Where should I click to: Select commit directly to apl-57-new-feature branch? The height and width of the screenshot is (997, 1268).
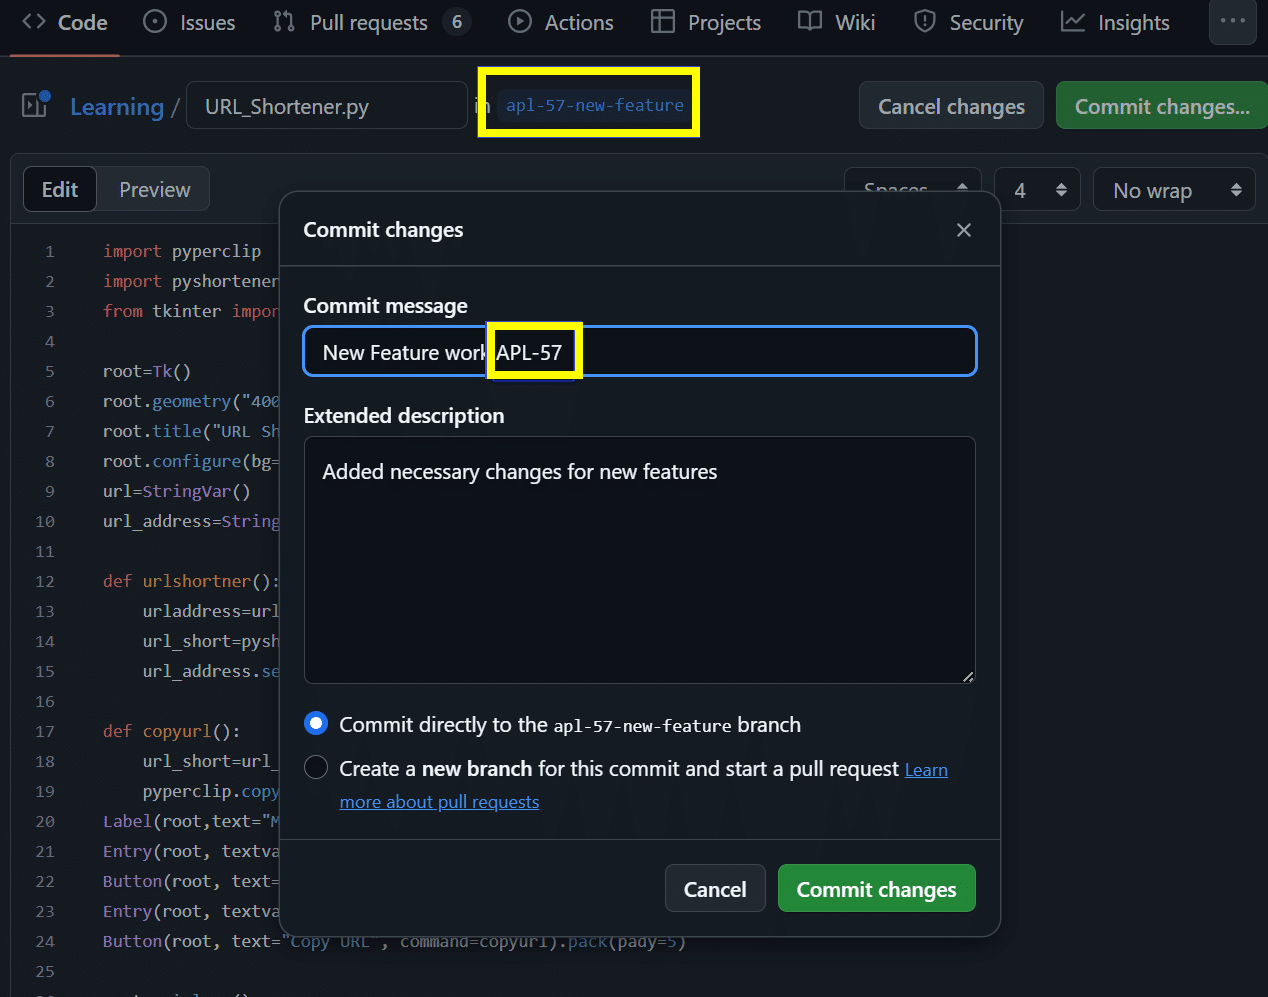(x=316, y=723)
